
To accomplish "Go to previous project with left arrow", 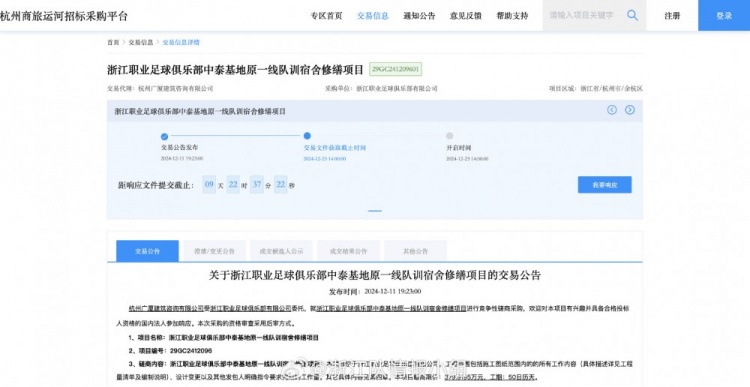I will point(612,110).
